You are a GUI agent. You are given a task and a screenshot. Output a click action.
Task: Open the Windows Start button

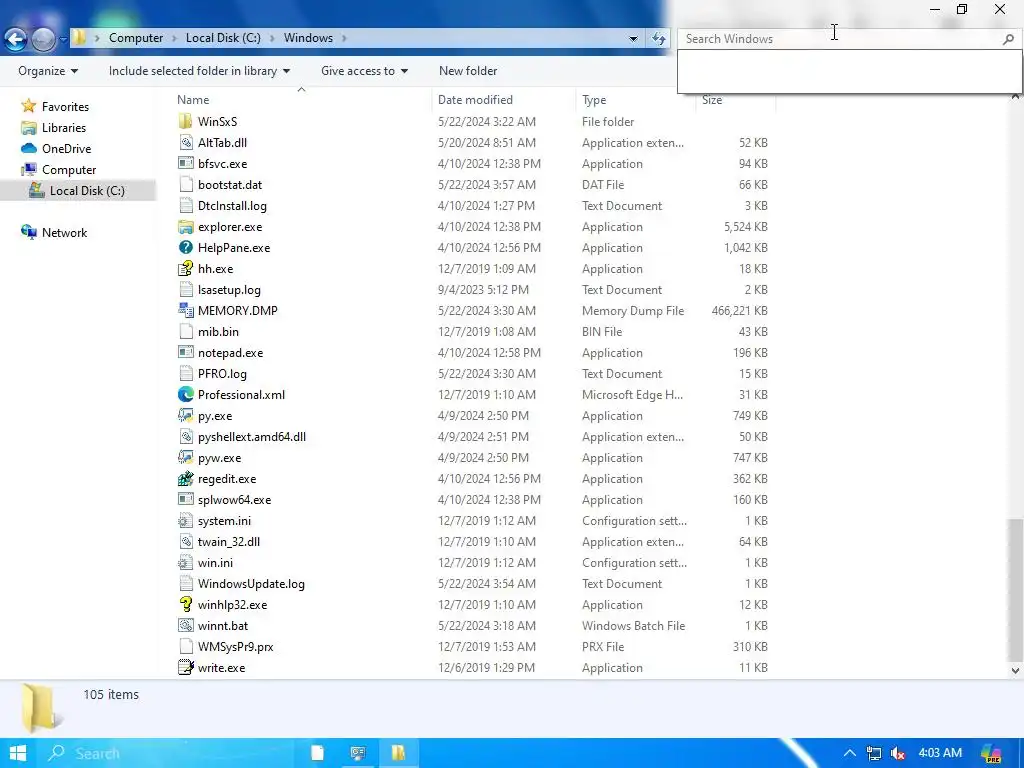[x=18, y=753]
